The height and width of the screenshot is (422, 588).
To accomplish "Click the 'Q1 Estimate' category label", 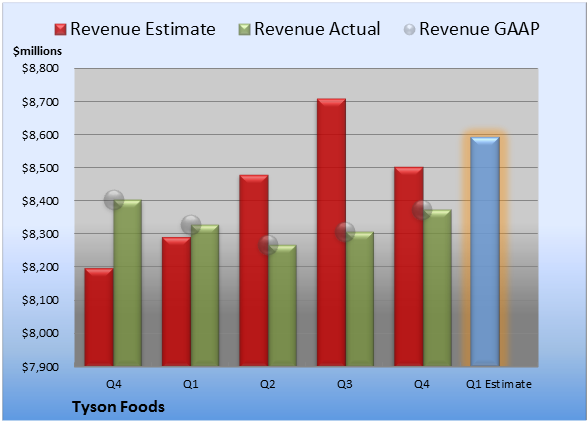I will click(499, 384).
